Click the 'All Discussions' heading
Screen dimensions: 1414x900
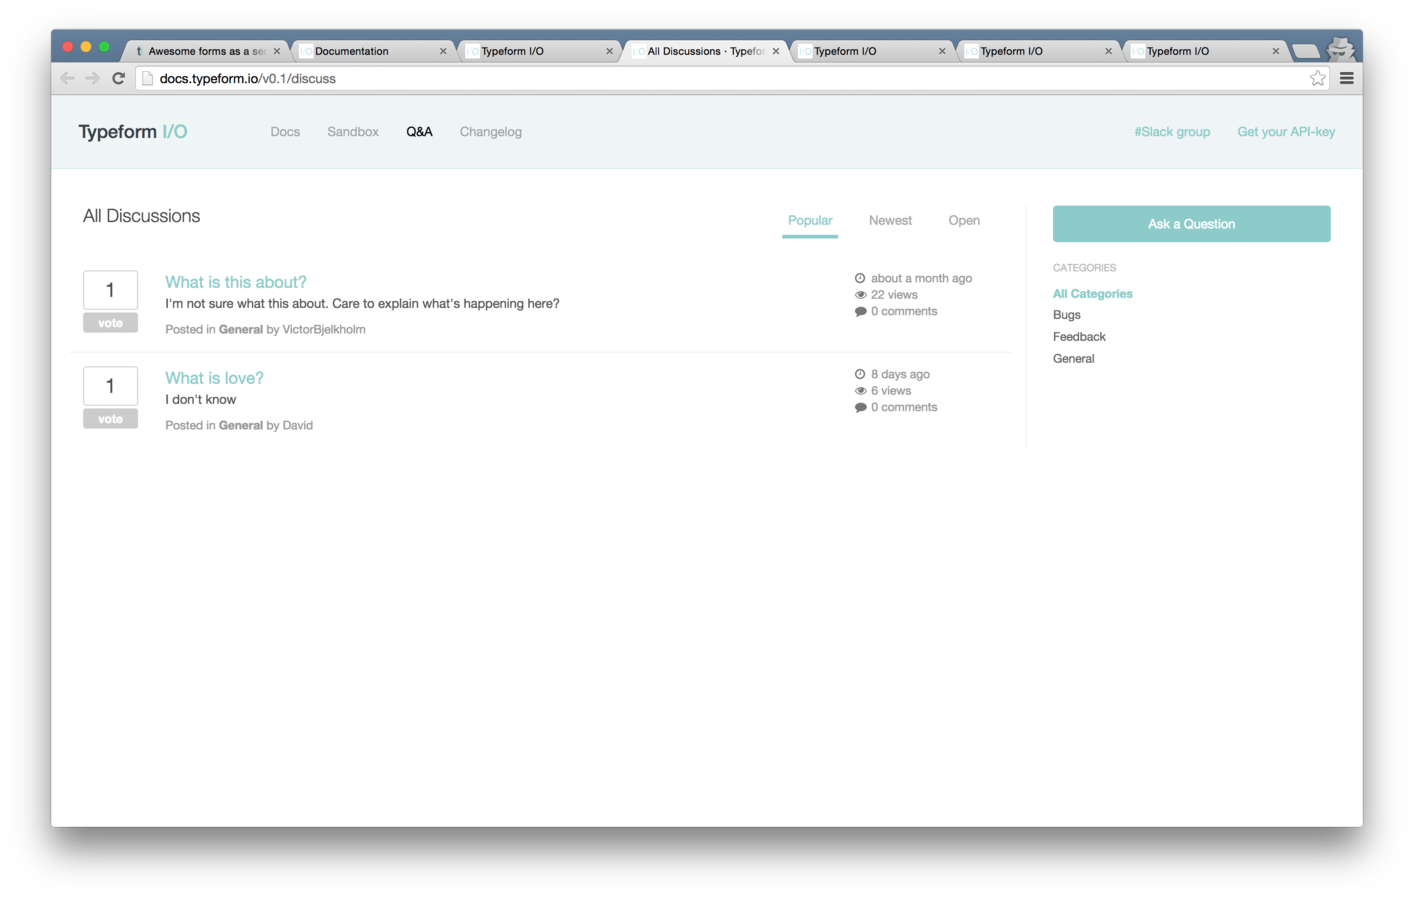click(141, 216)
